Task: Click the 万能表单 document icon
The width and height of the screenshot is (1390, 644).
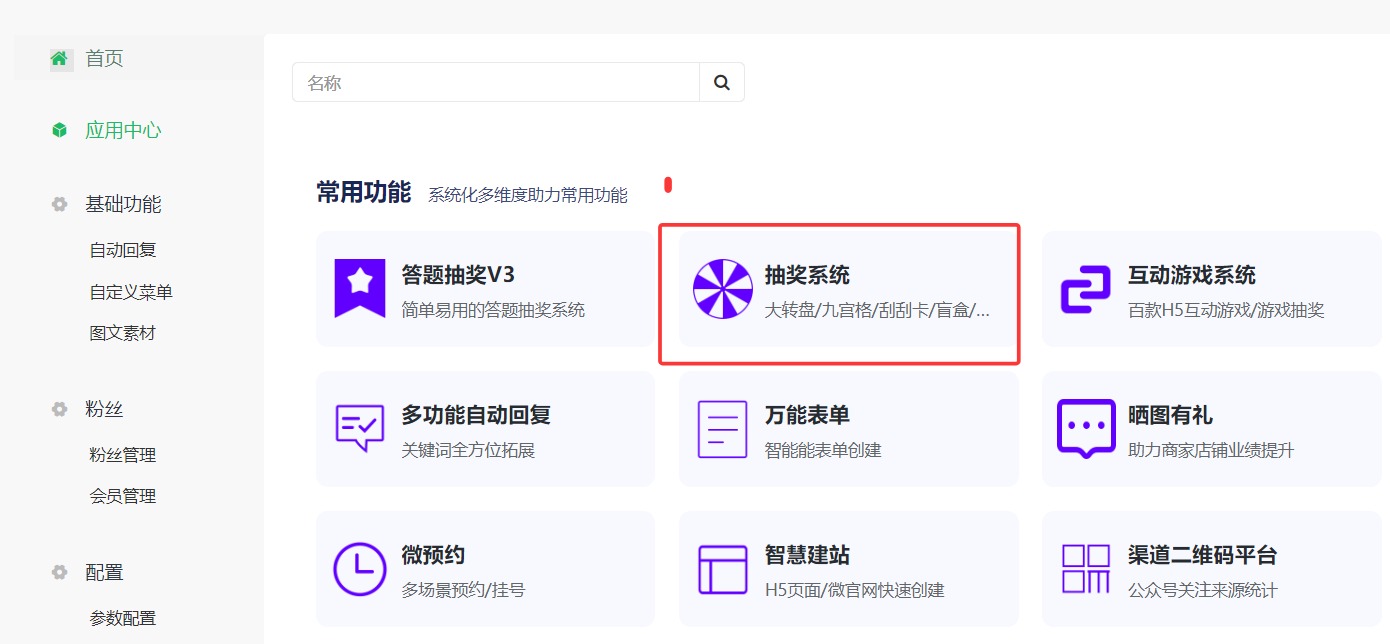Action: (722, 429)
